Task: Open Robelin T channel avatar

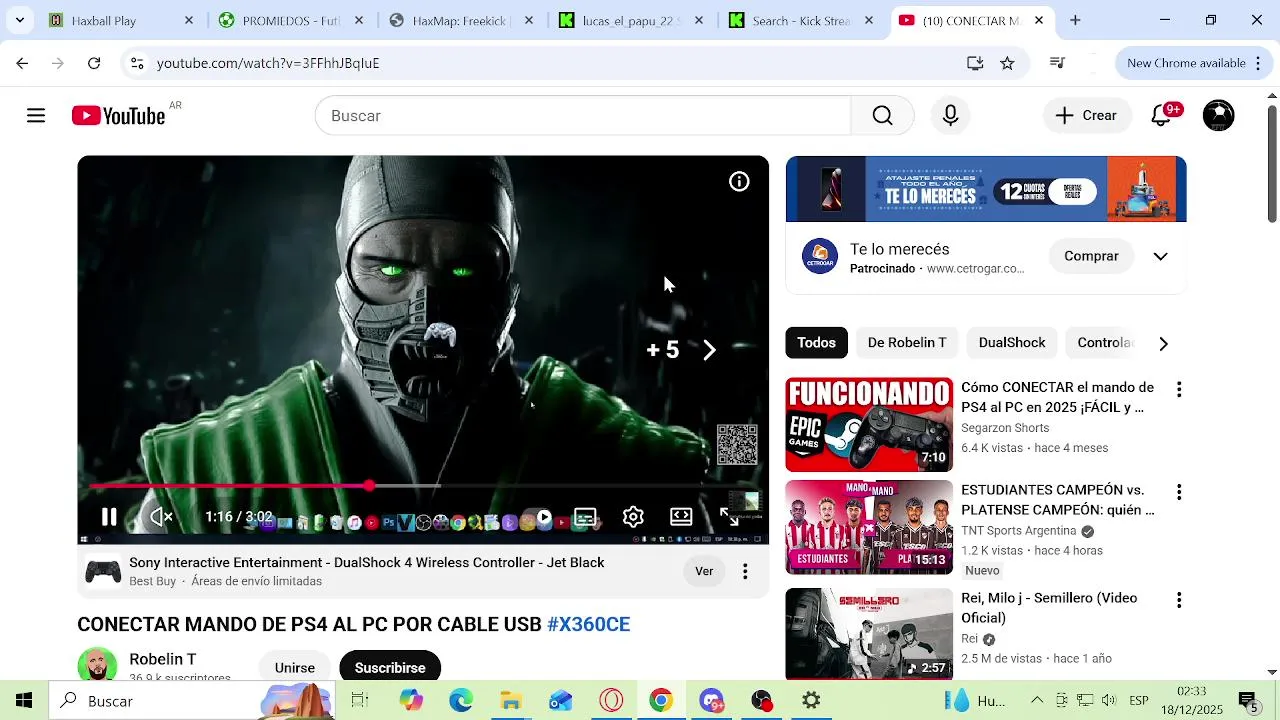Action: tap(97, 666)
